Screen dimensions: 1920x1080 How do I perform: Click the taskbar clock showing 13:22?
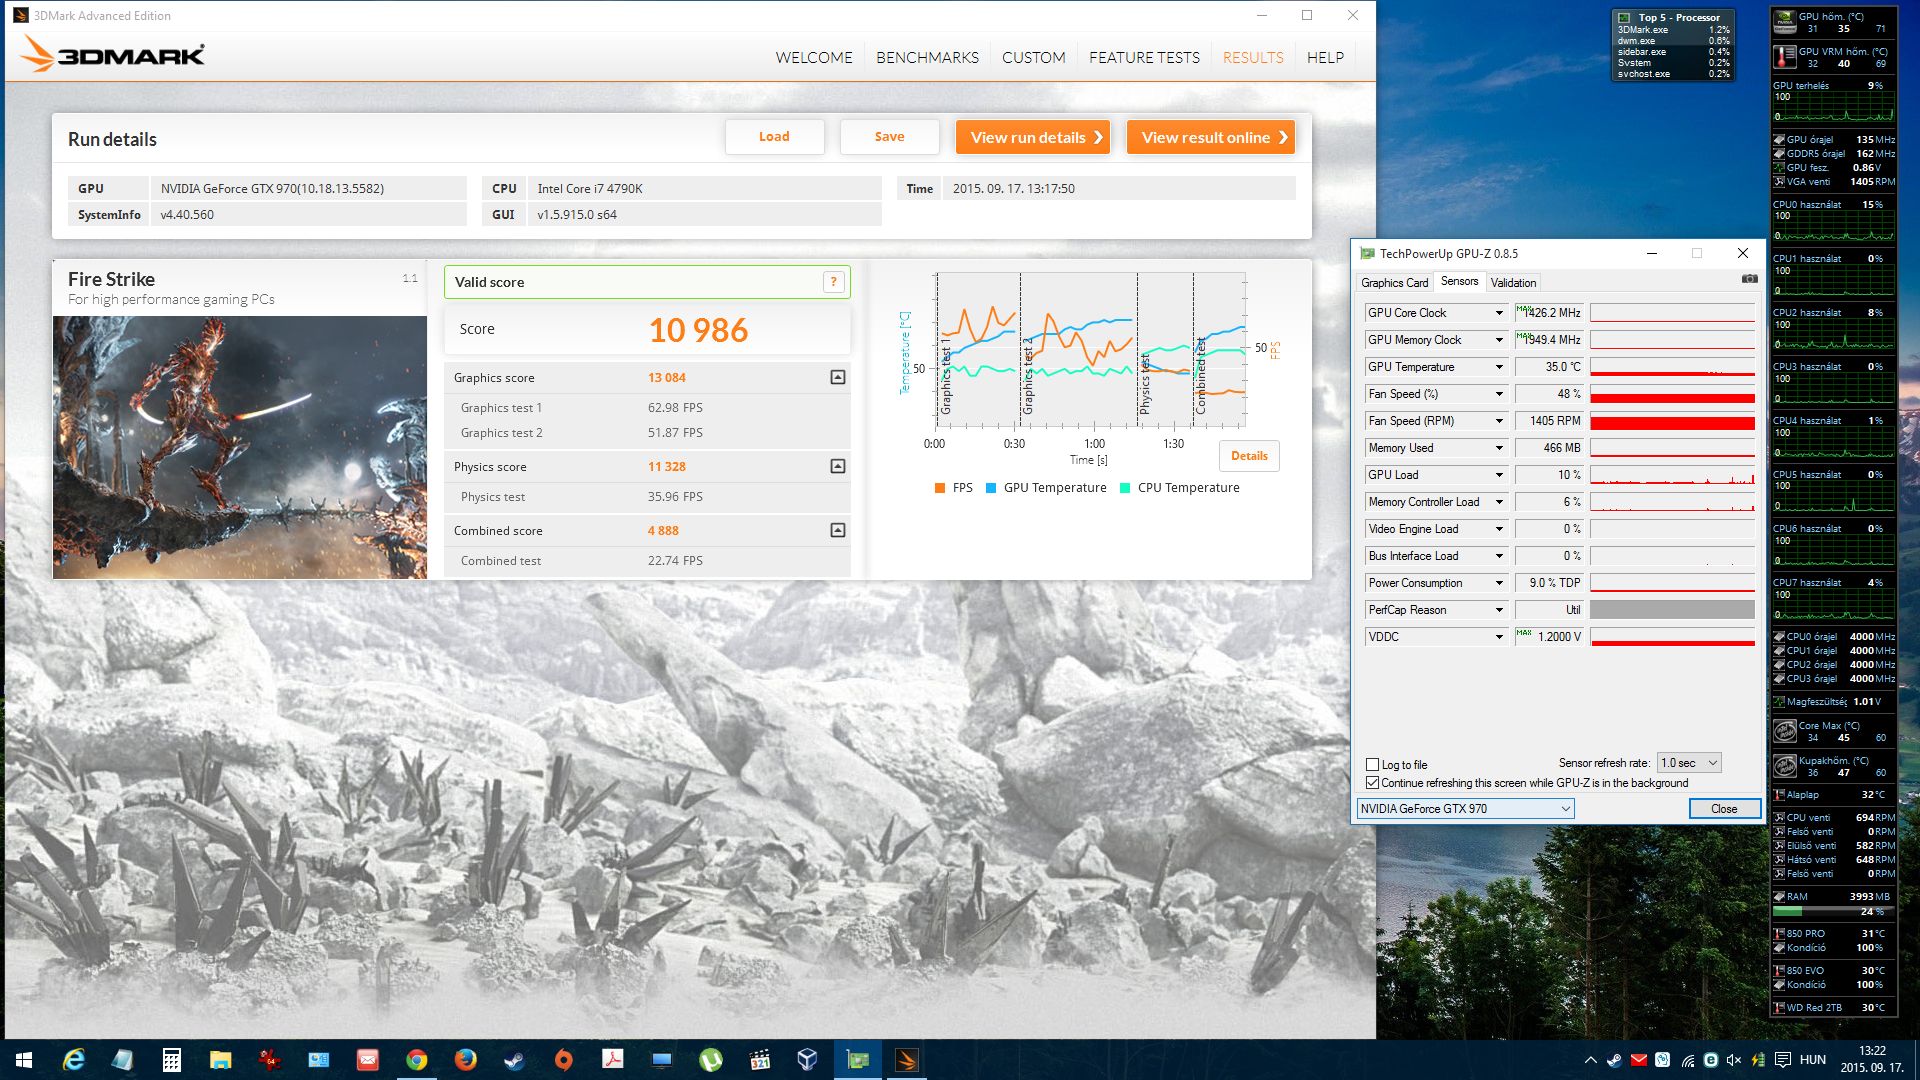coord(1872,1060)
